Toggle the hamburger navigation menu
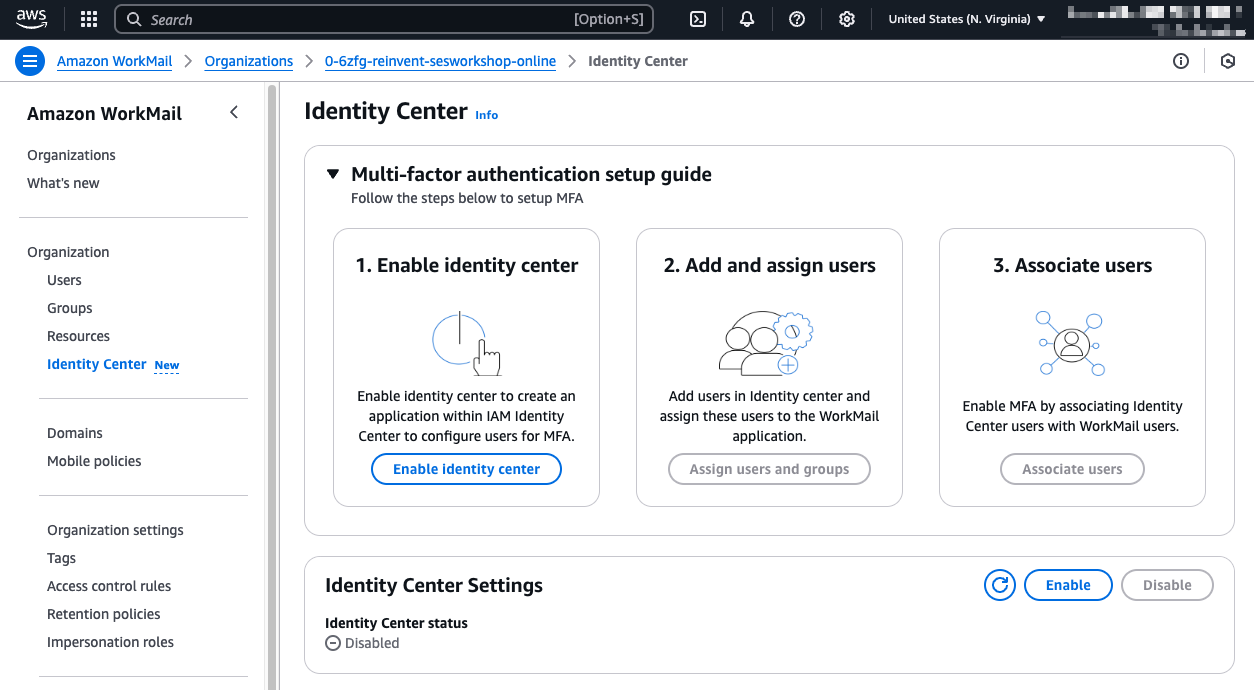Screen dimensions: 1254x690 click(x=30, y=61)
